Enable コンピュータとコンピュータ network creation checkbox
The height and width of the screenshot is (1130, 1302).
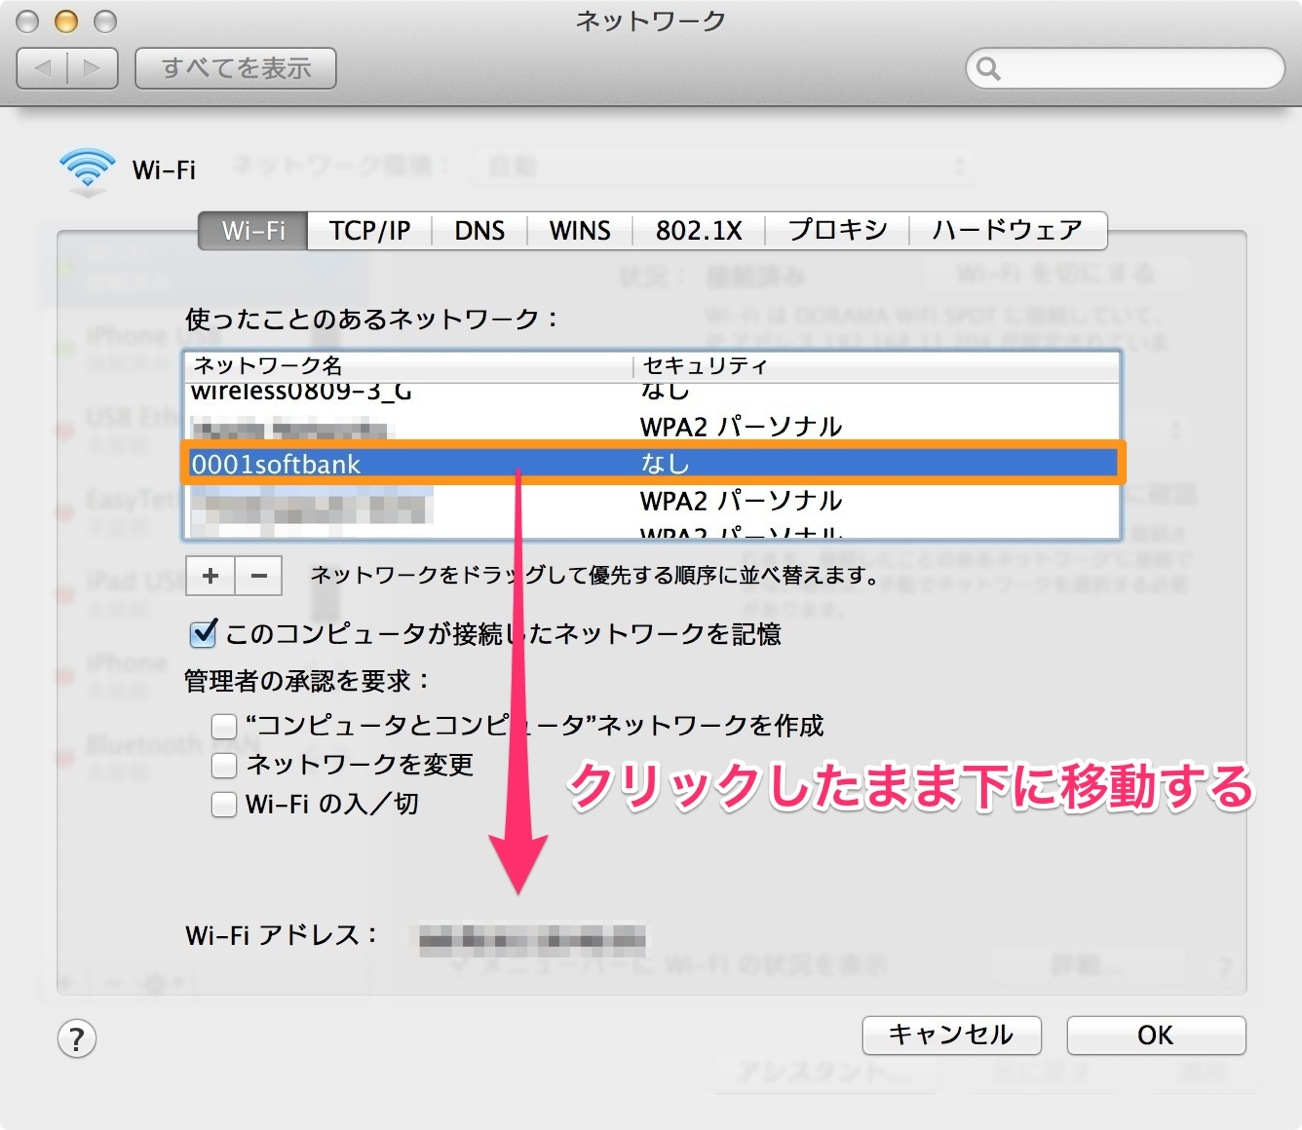point(224,725)
